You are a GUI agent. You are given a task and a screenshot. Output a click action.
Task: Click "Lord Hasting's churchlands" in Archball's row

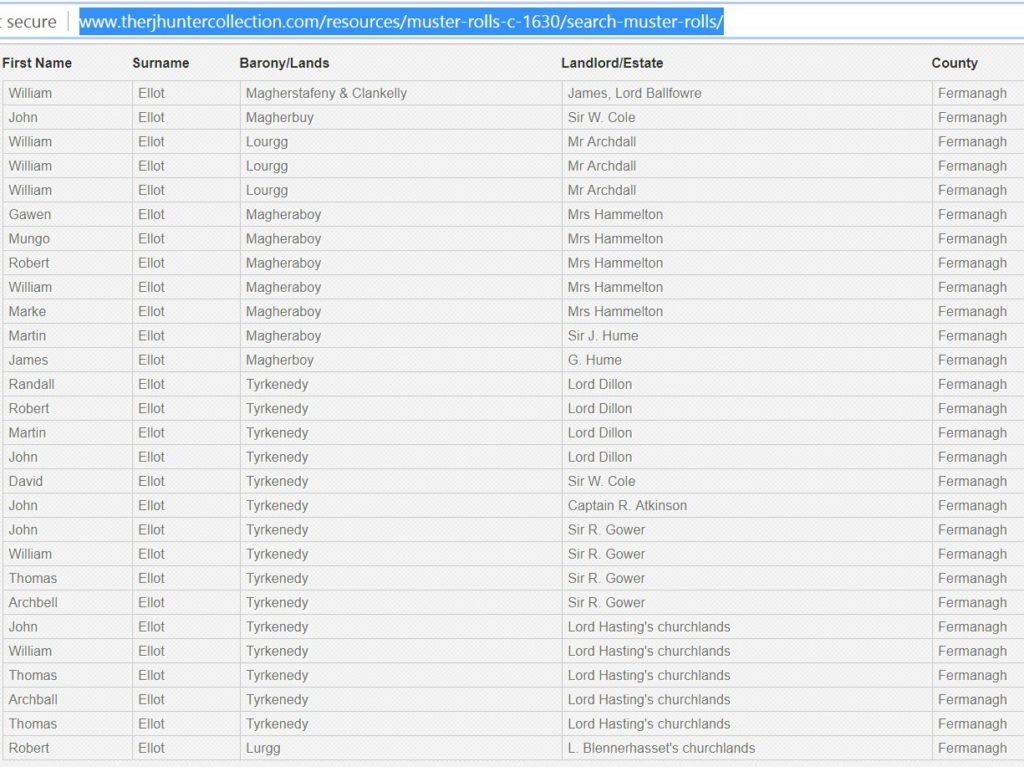pyautogui.click(x=648, y=699)
